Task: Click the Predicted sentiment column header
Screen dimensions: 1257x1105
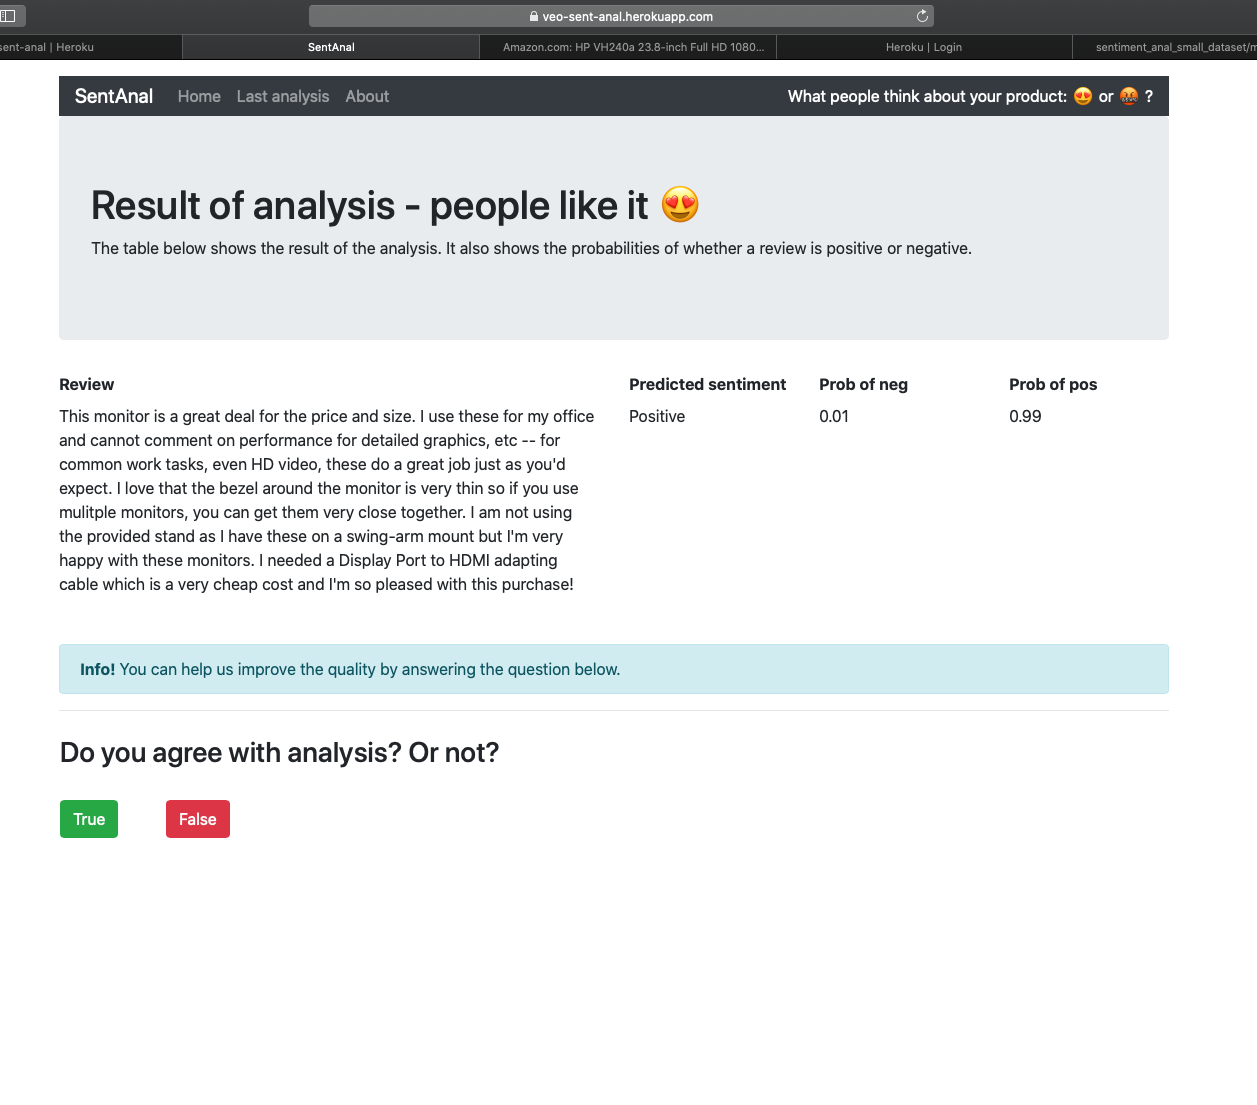Action: [x=707, y=384]
